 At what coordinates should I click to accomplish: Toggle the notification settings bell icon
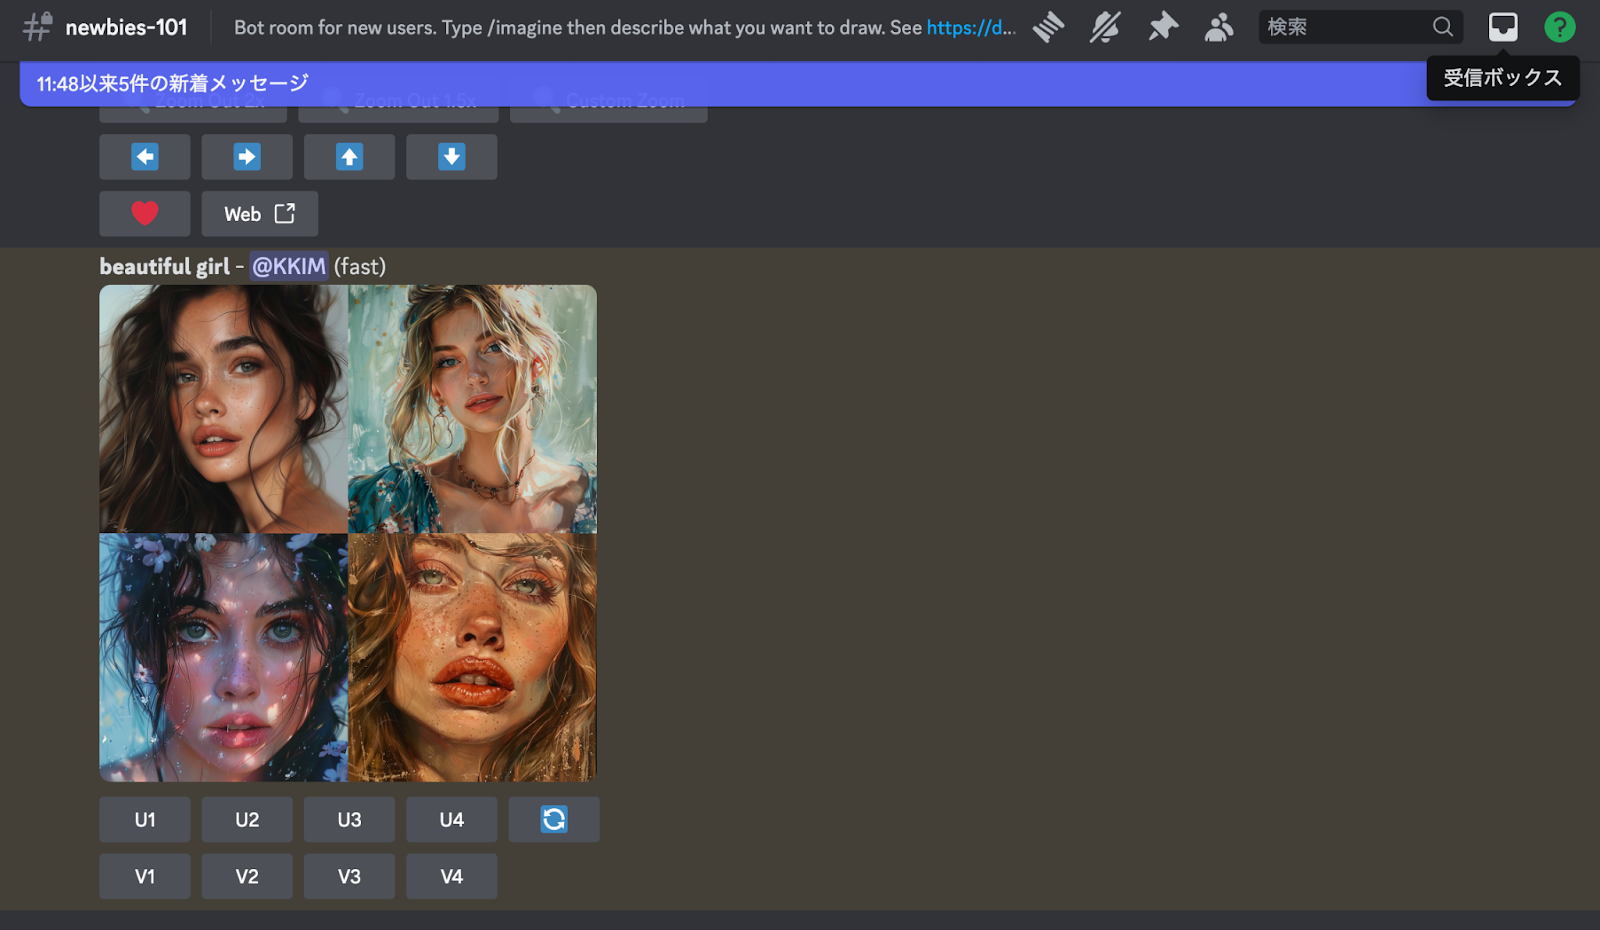(x=1105, y=27)
